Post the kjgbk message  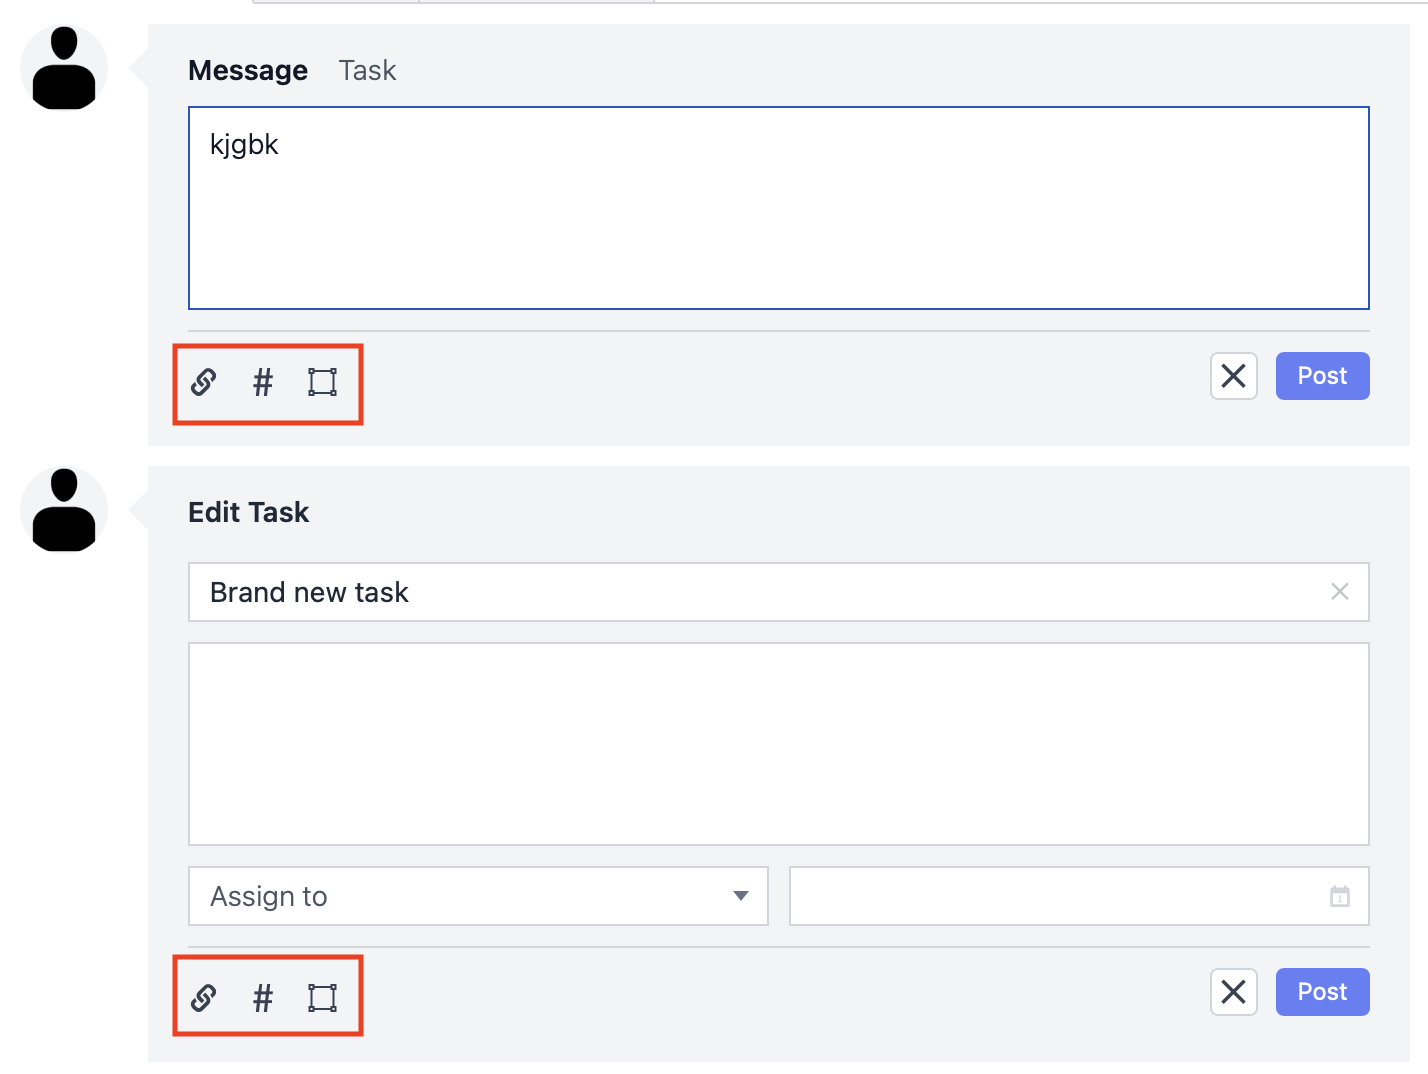coord(1322,375)
